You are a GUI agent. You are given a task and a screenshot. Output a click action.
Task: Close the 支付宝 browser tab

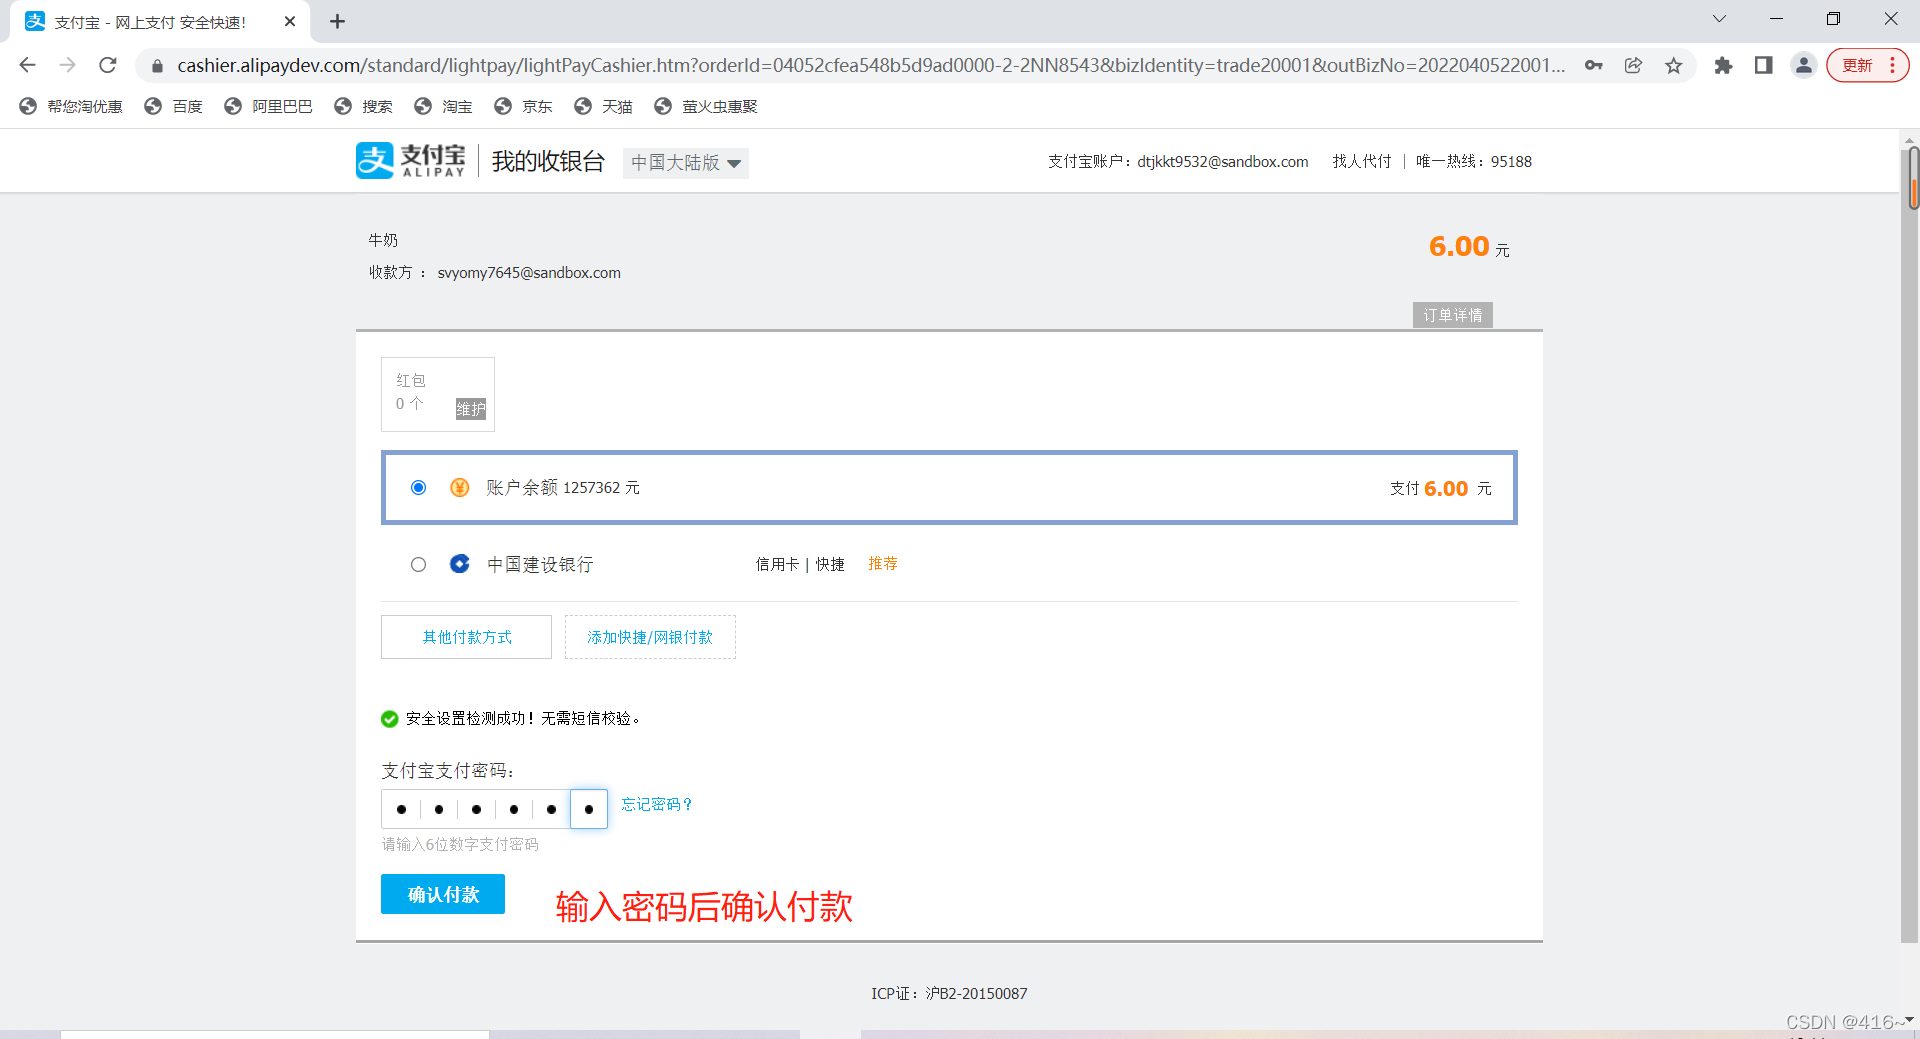(290, 21)
